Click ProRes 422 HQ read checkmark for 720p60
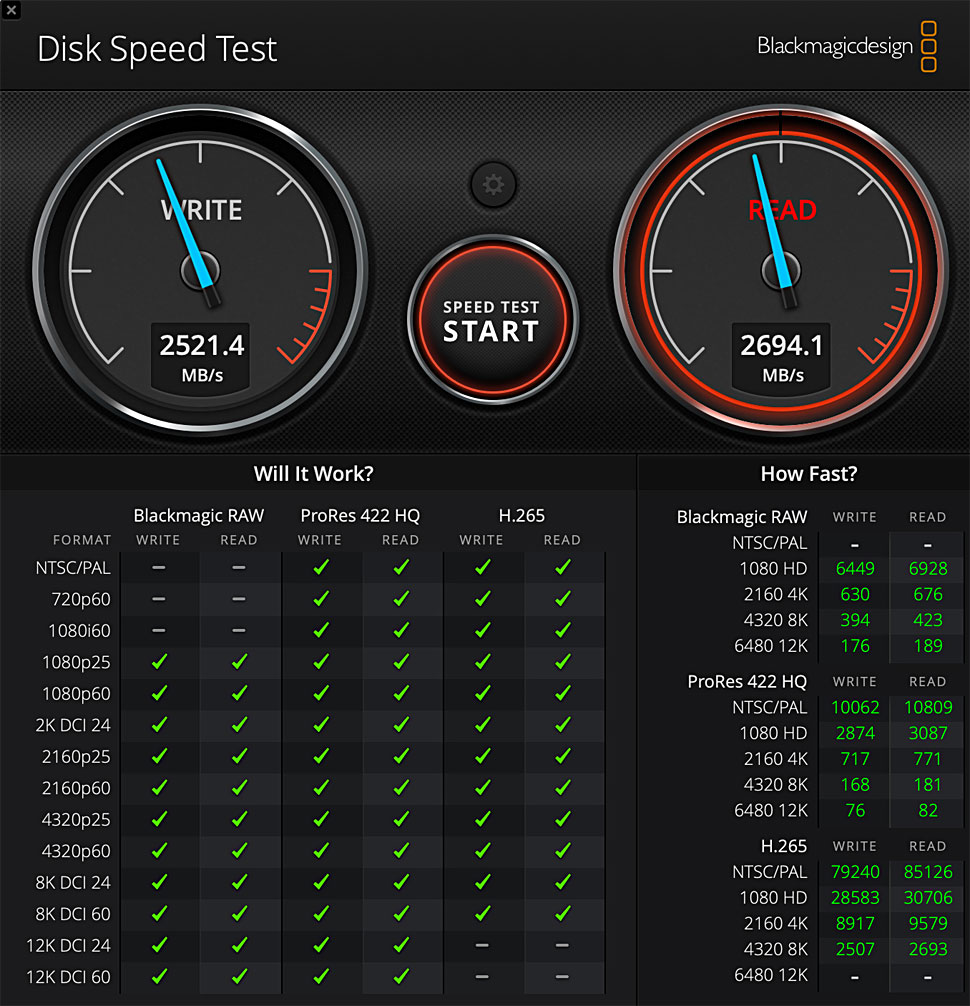The width and height of the screenshot is (970, 1006). 401,599
